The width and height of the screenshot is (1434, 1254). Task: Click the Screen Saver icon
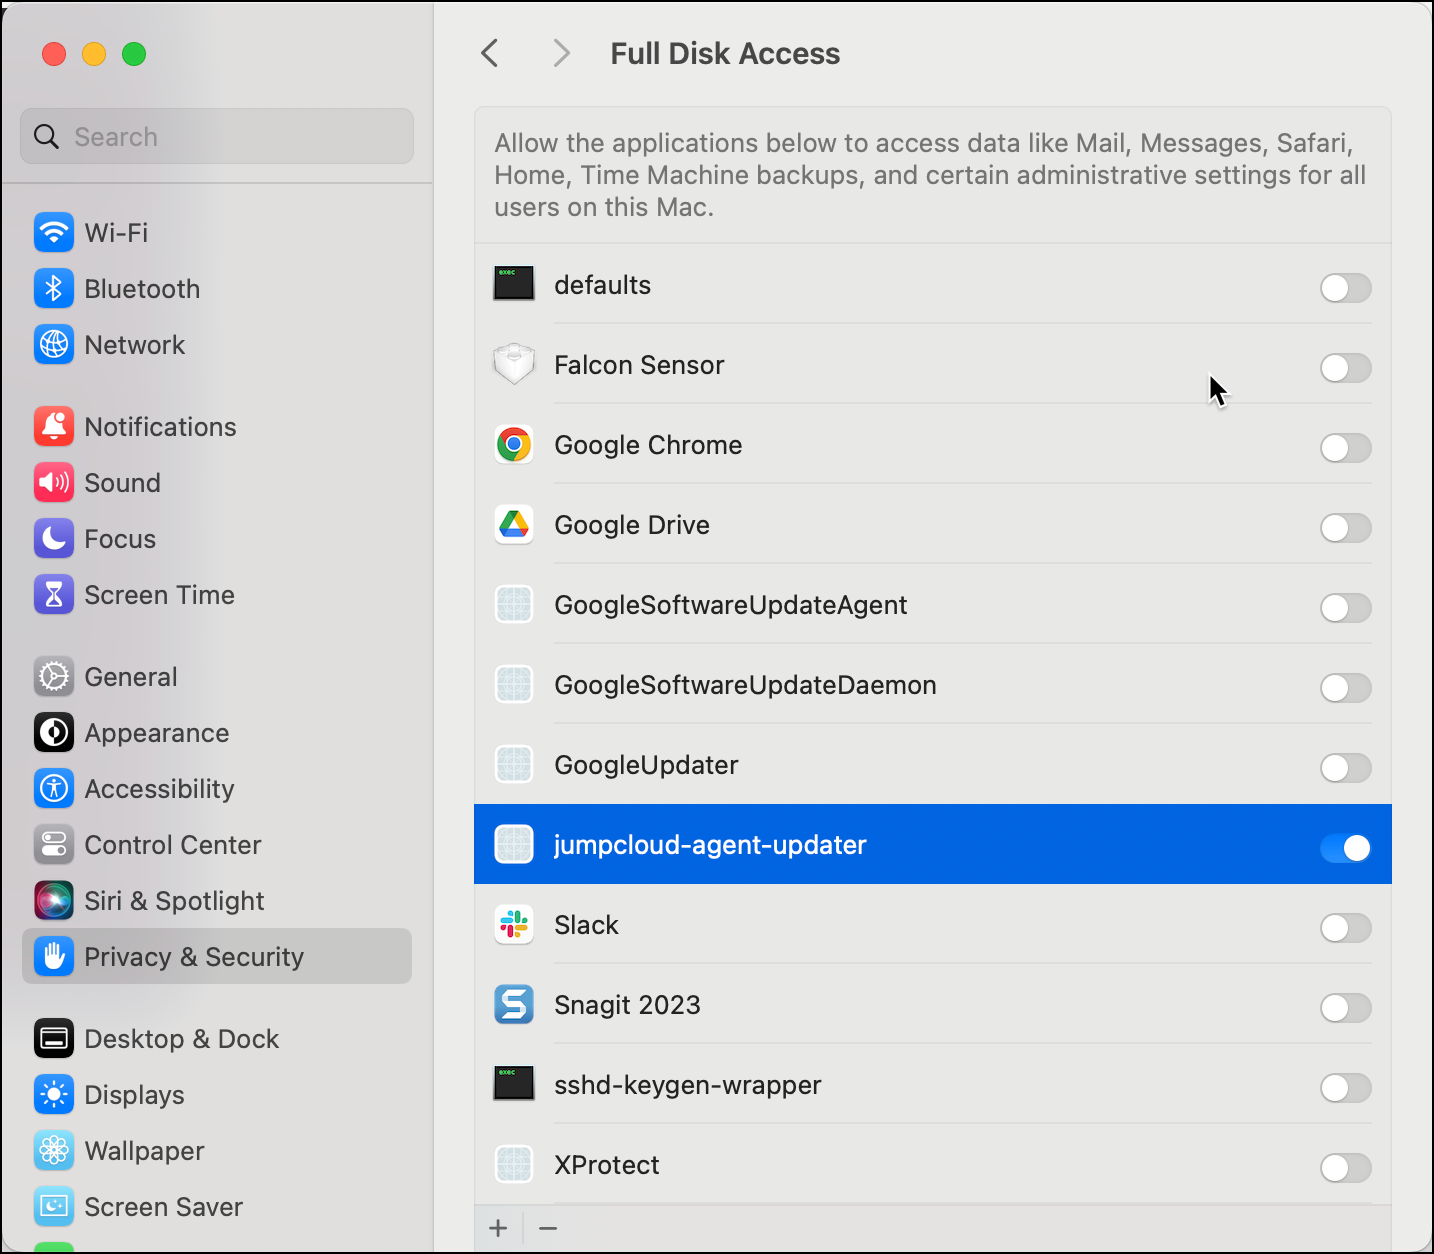tap(54, 1206)
